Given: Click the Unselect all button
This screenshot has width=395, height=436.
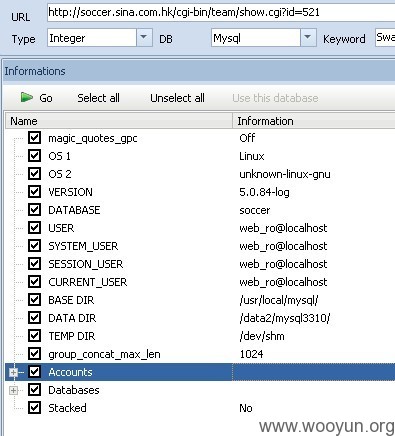Looking at the screenshot, I should coord(177,98).
